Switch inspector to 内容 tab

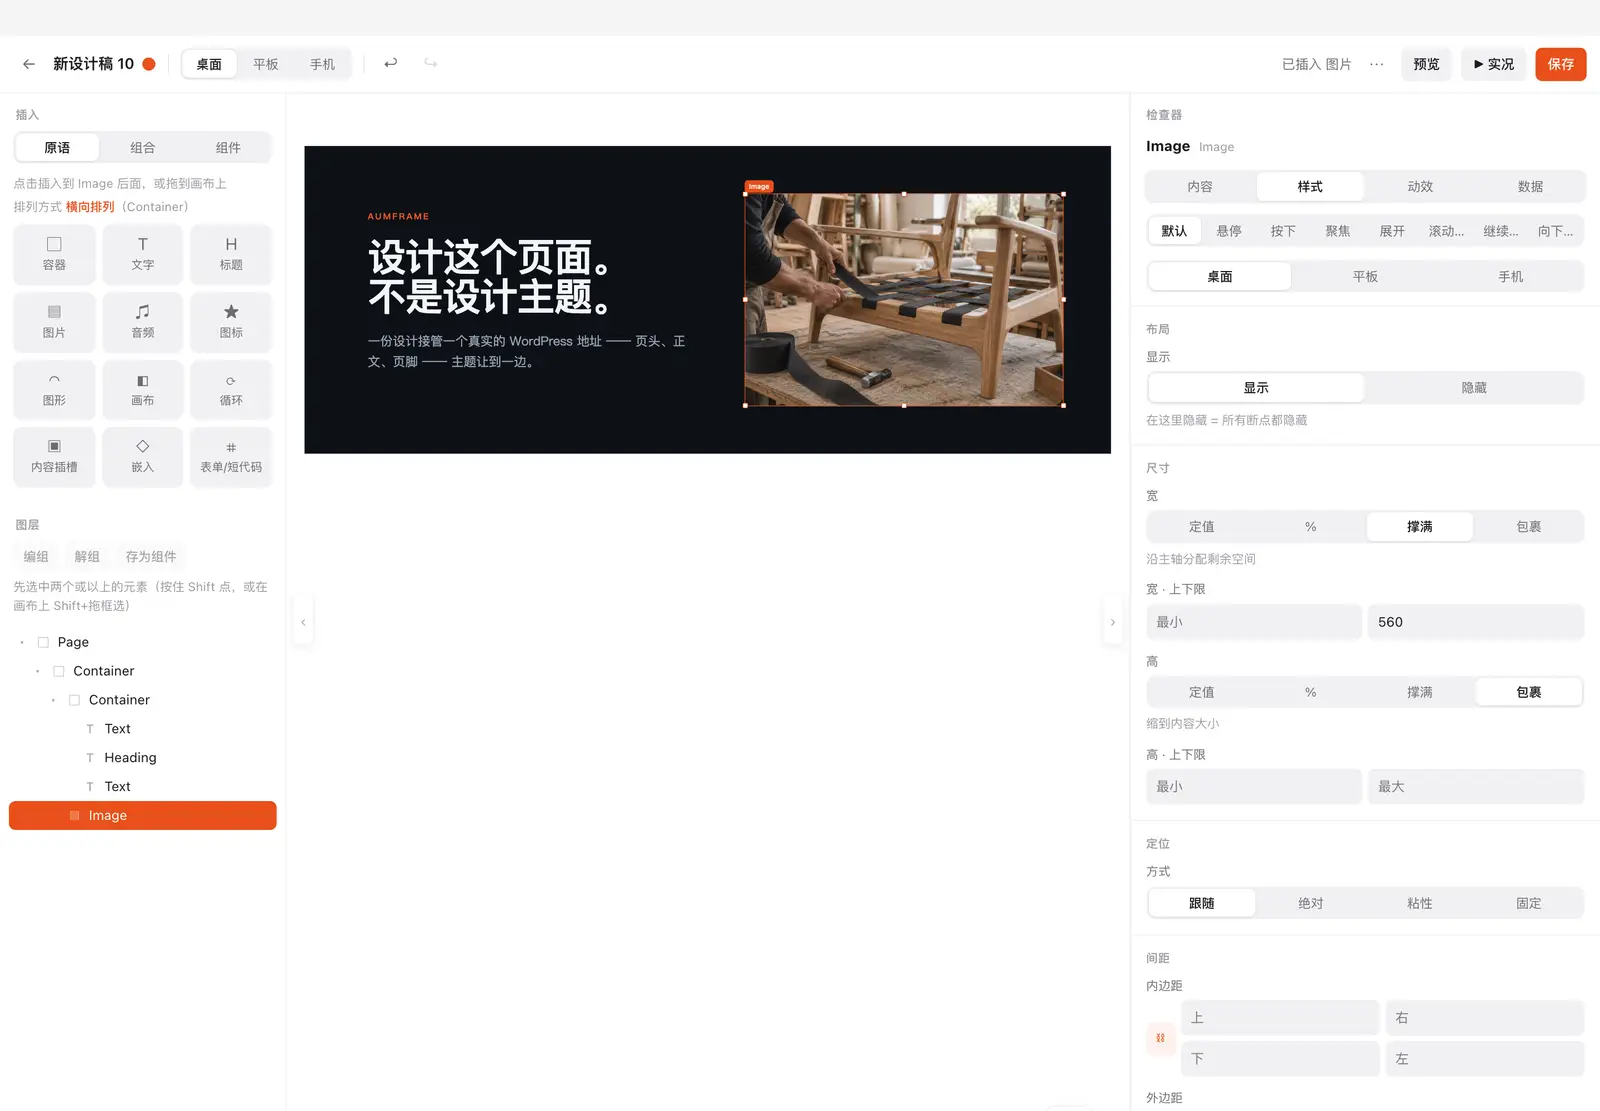pyautogui.click(x=1200, y=187)
